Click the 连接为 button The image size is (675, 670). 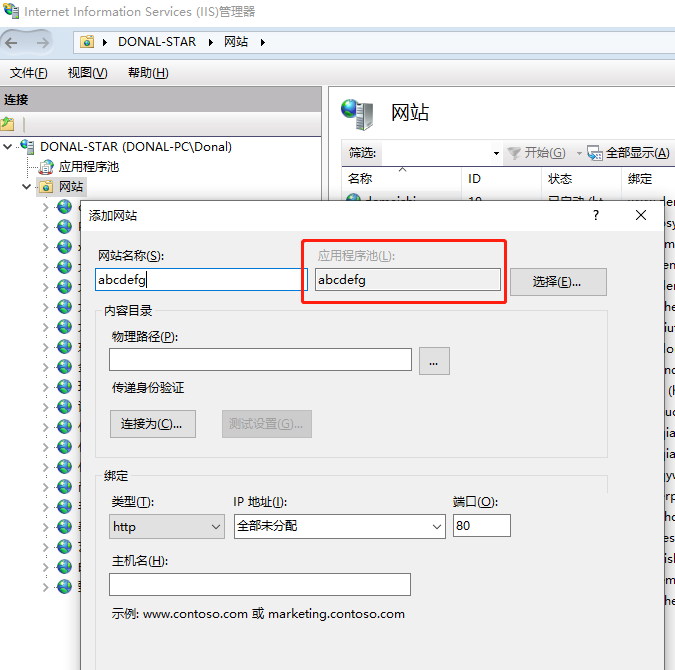click(x=152, y=424)
